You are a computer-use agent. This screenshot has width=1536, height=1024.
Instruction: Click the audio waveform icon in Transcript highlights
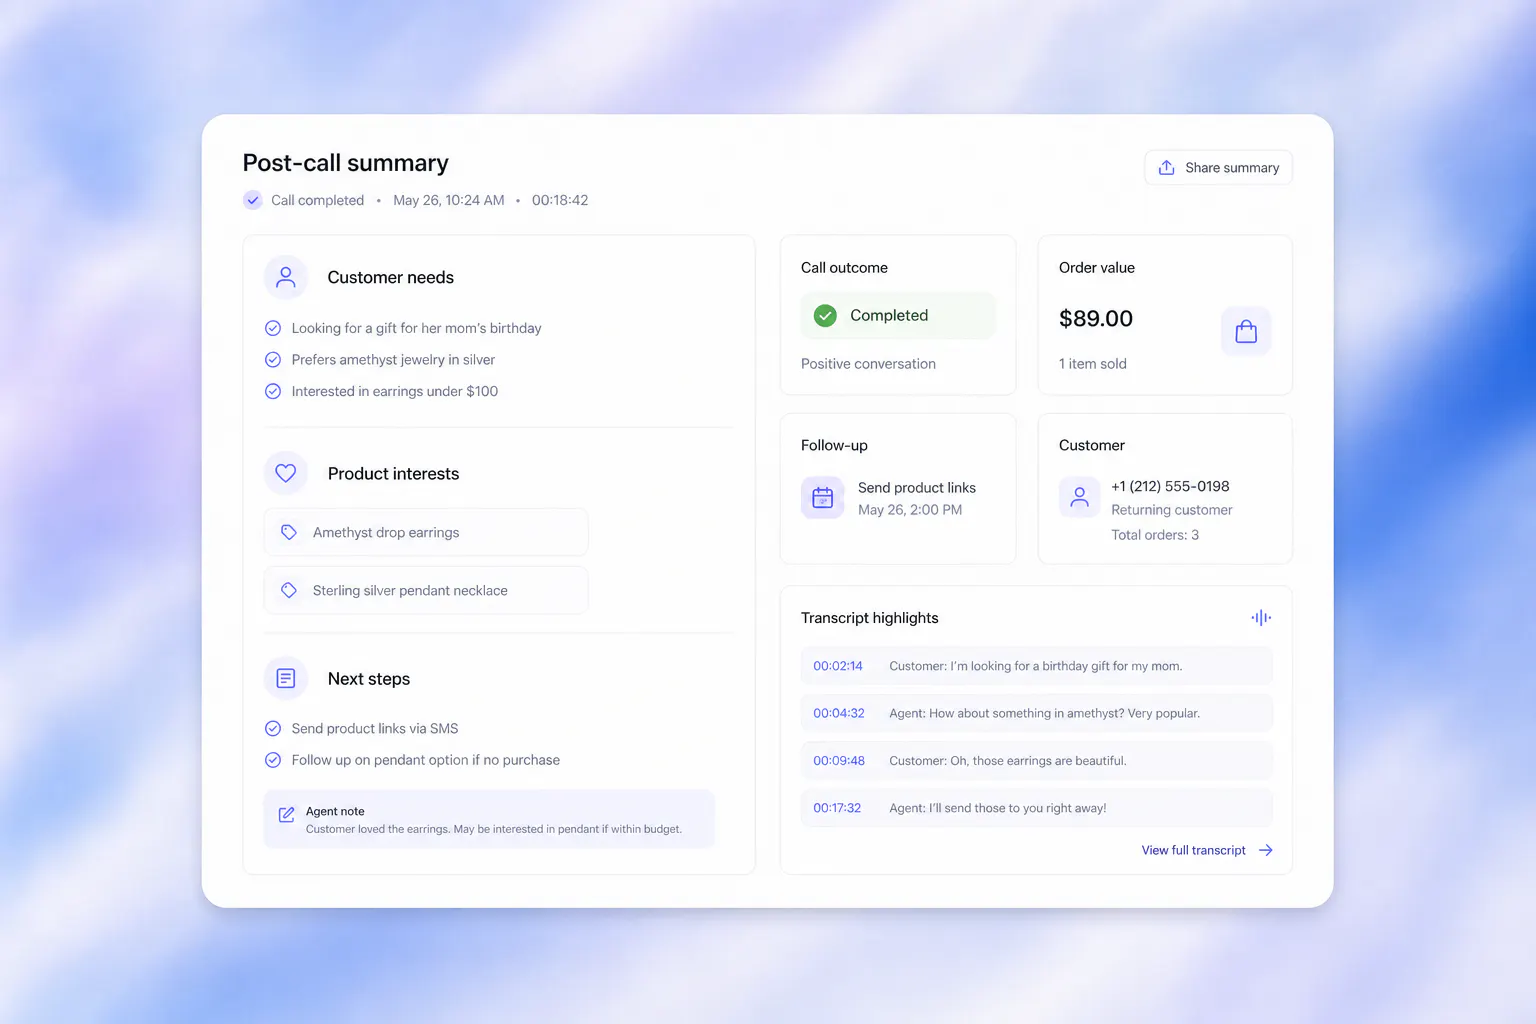point(1261,618)
